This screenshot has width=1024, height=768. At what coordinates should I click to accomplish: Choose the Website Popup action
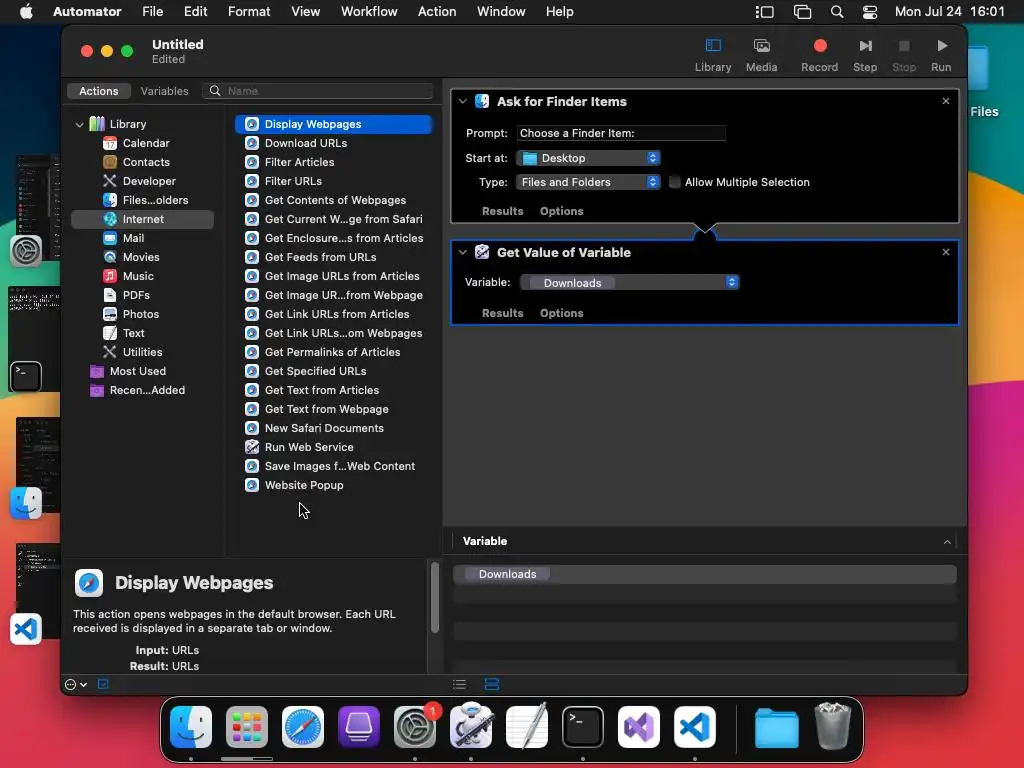(304, 485)
